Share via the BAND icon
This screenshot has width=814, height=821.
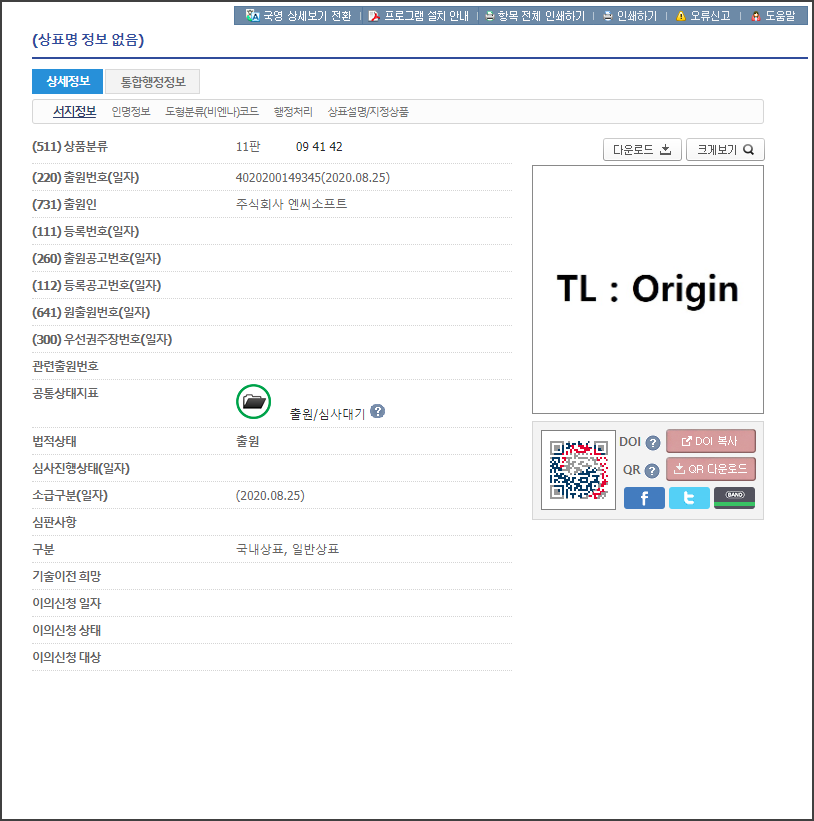point(734,498)
